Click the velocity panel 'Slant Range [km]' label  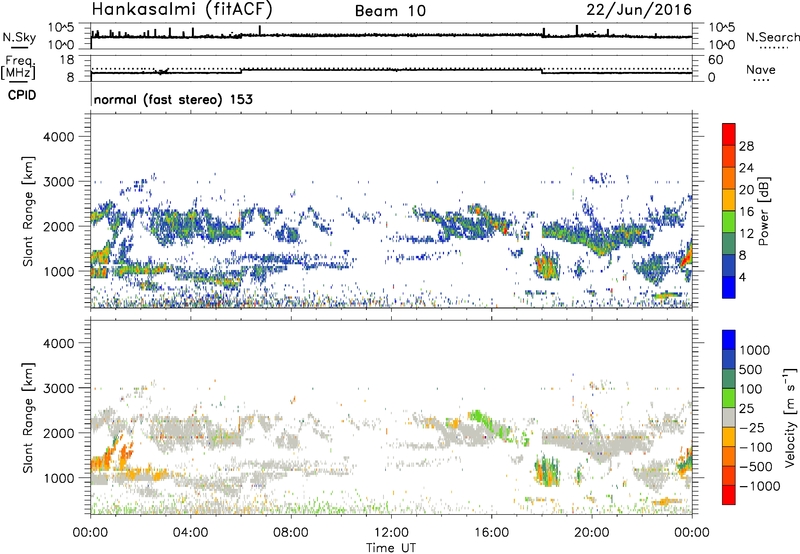click(x=28, y=417)
